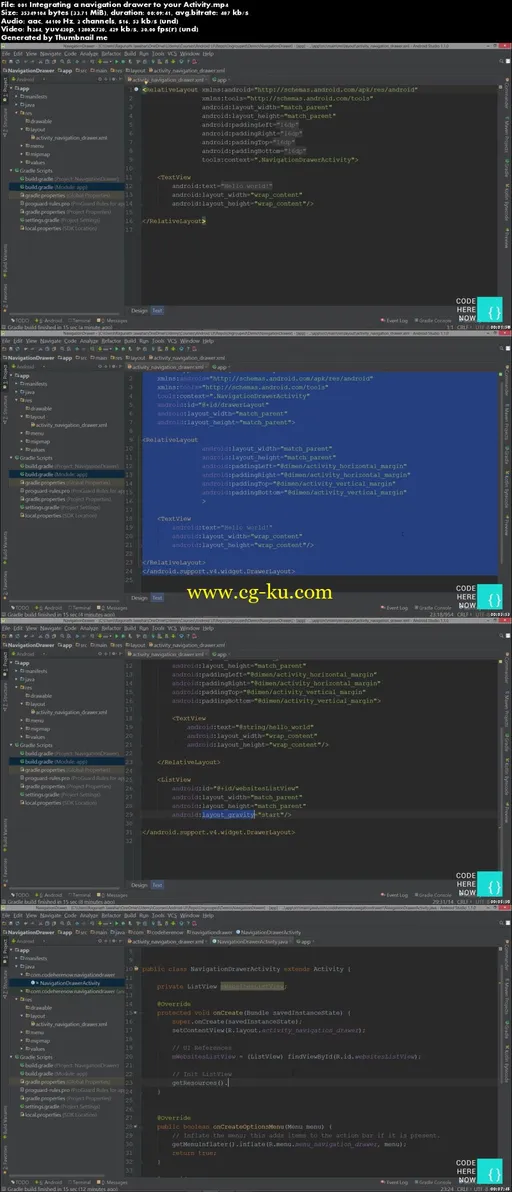This screenshot has width=512, height=1192.
Task: Collapse the res folder in second thumbnail
Action: pos(17,401)
